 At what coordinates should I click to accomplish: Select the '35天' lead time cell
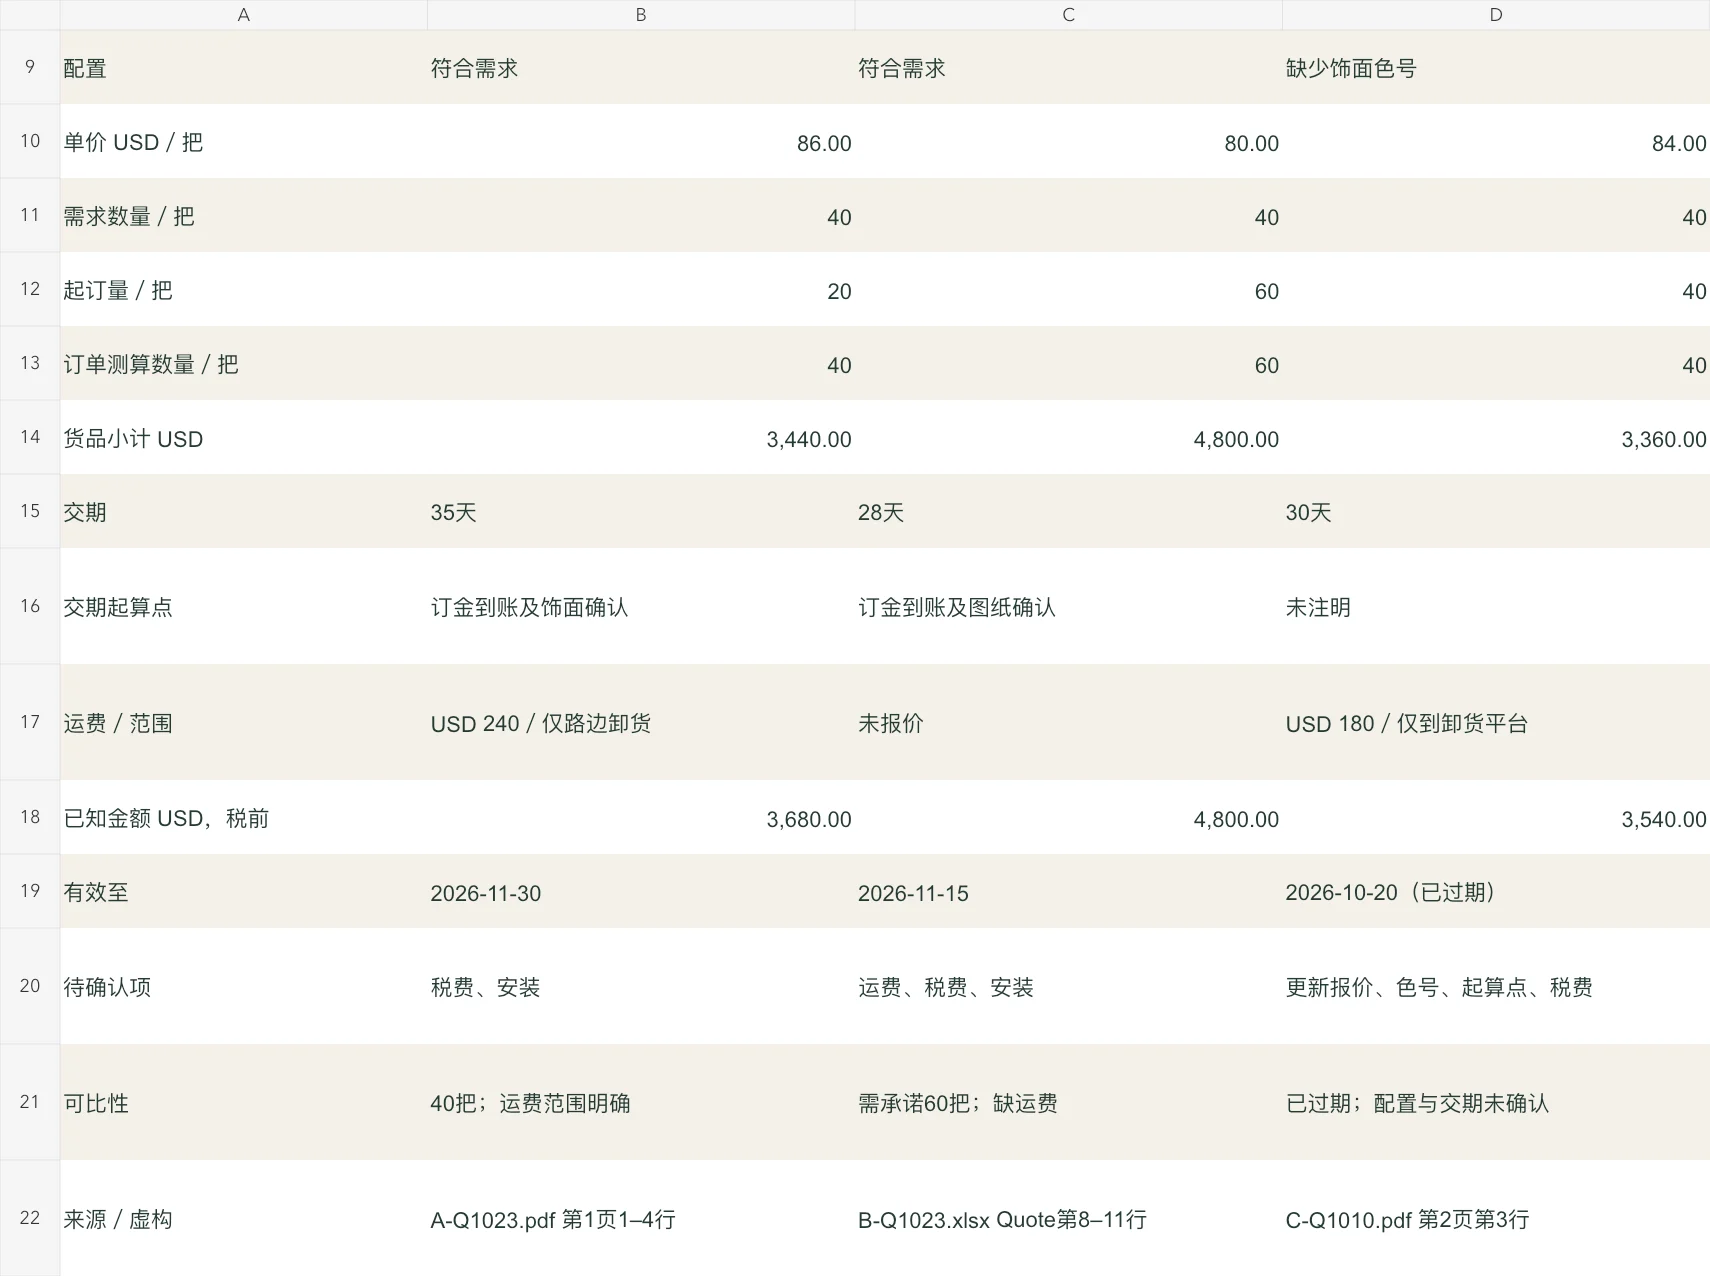pyautogui.click(x=641, y=512)
